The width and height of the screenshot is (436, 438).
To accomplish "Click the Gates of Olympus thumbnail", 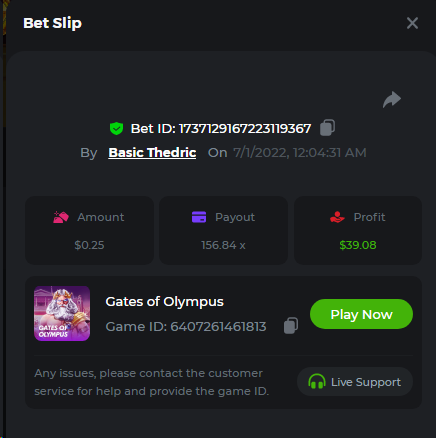I will 62,313.
